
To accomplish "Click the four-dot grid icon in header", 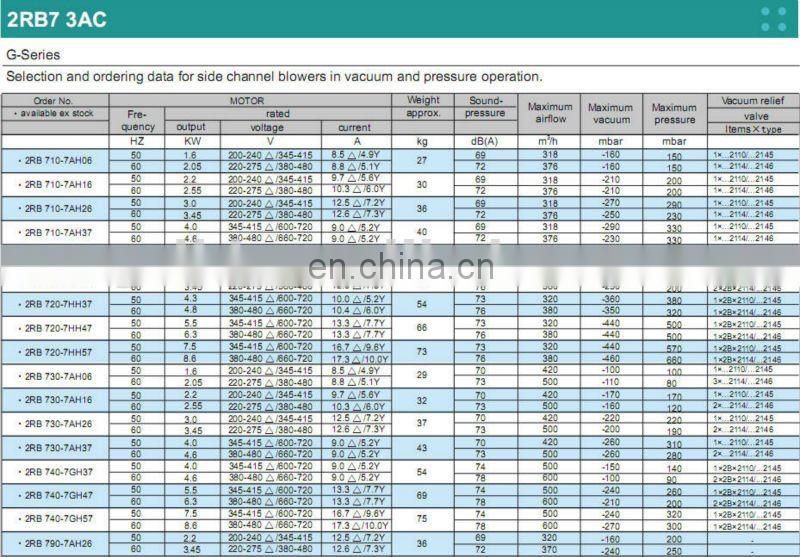I will tap(773, 19).
